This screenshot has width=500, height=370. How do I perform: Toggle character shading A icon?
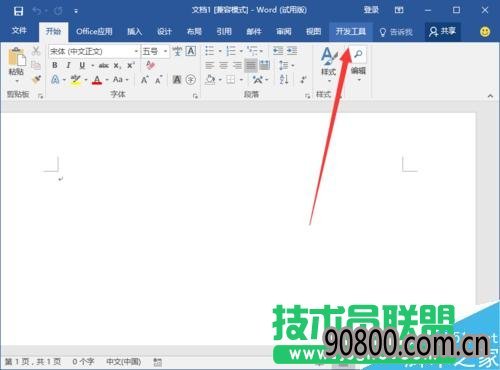[x=177, y=80]
